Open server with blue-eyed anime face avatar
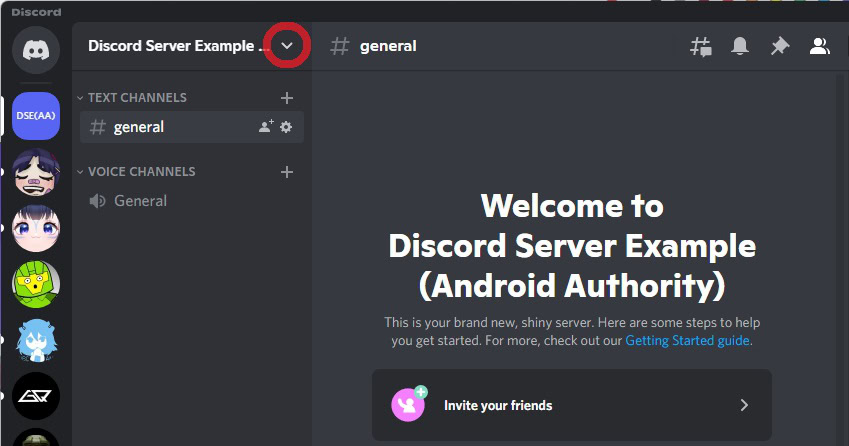The height and width of the screenshot is (446, 849). pyautogui.click(x=36, y=228)
